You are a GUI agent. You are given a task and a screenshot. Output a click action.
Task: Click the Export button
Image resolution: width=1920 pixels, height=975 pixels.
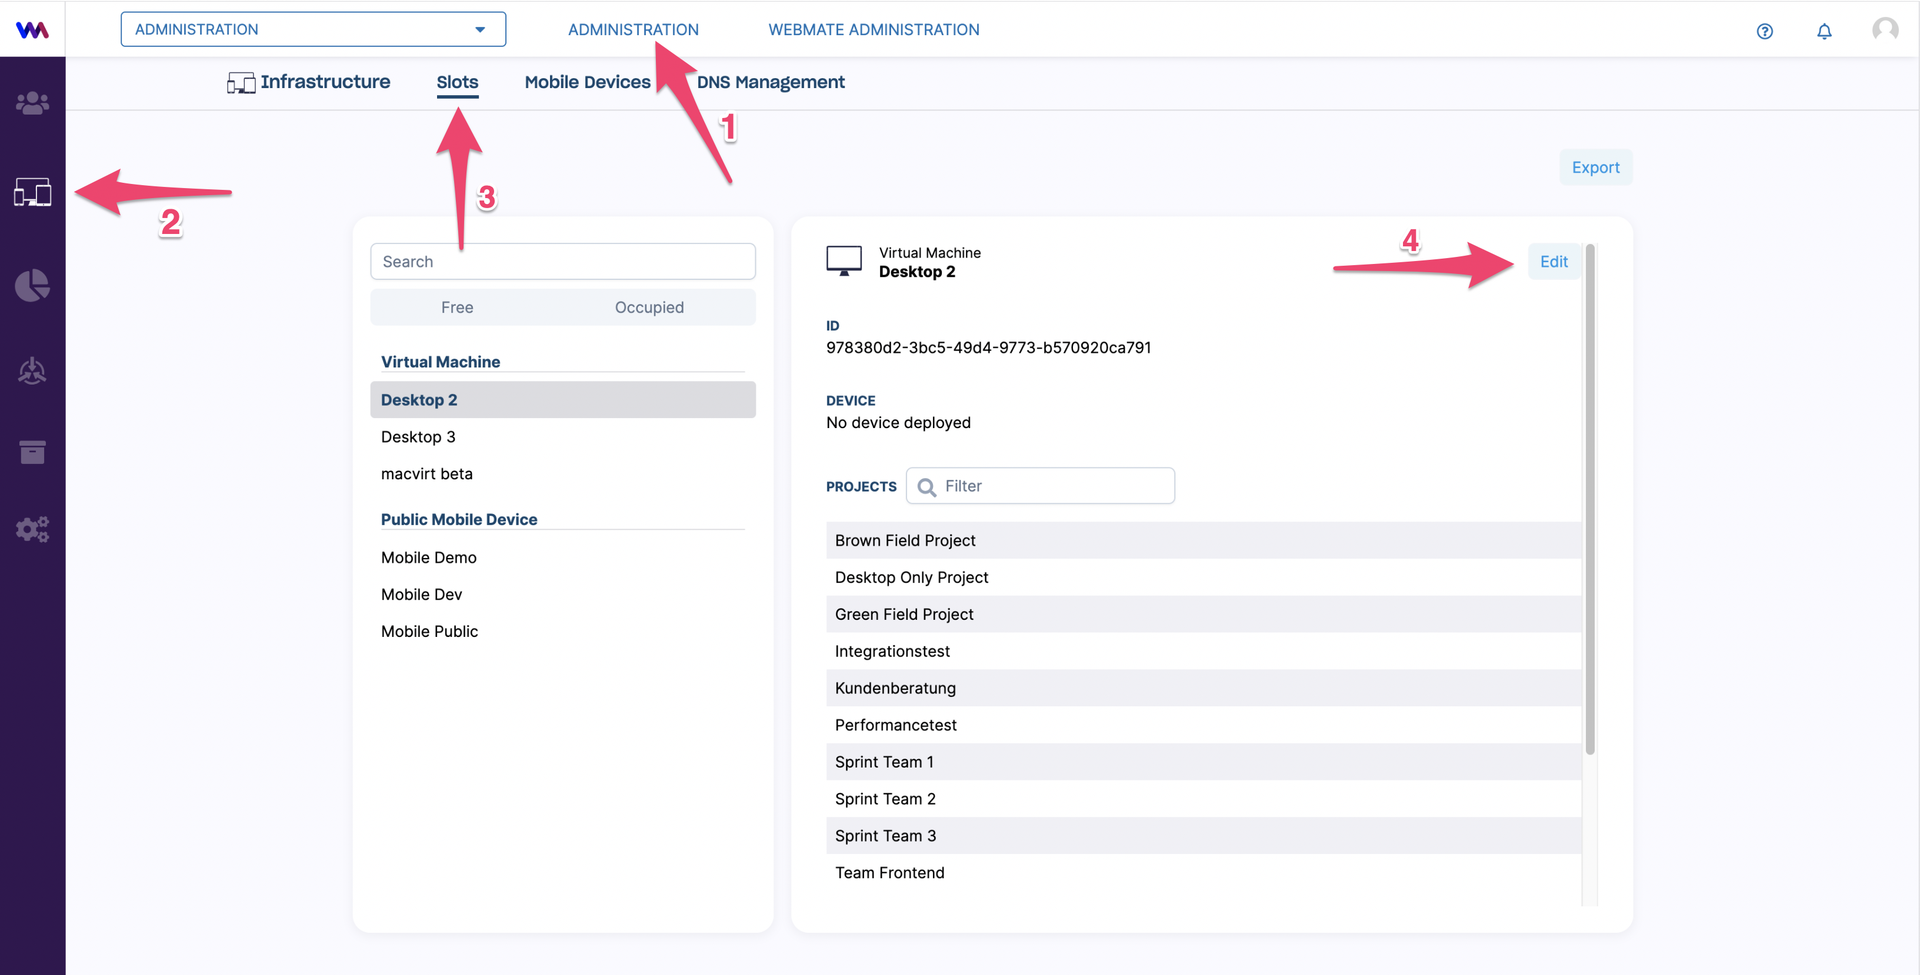[x=1595, y=167]
